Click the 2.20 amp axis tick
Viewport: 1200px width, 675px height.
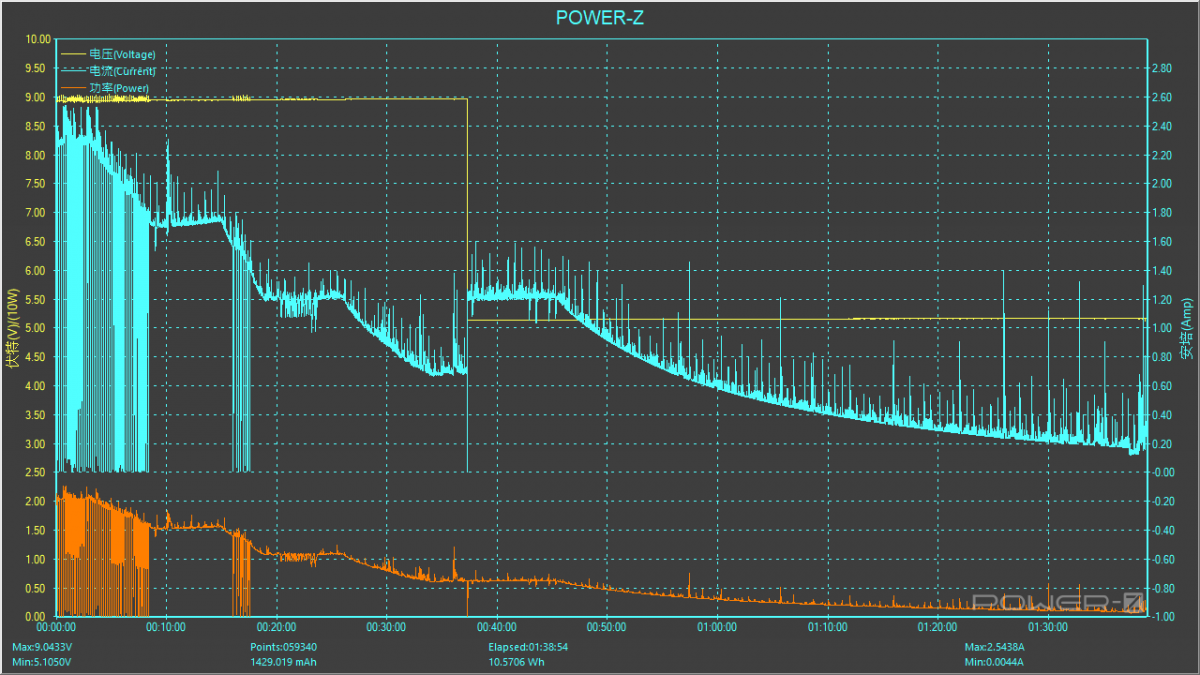tap(1160, 155)
